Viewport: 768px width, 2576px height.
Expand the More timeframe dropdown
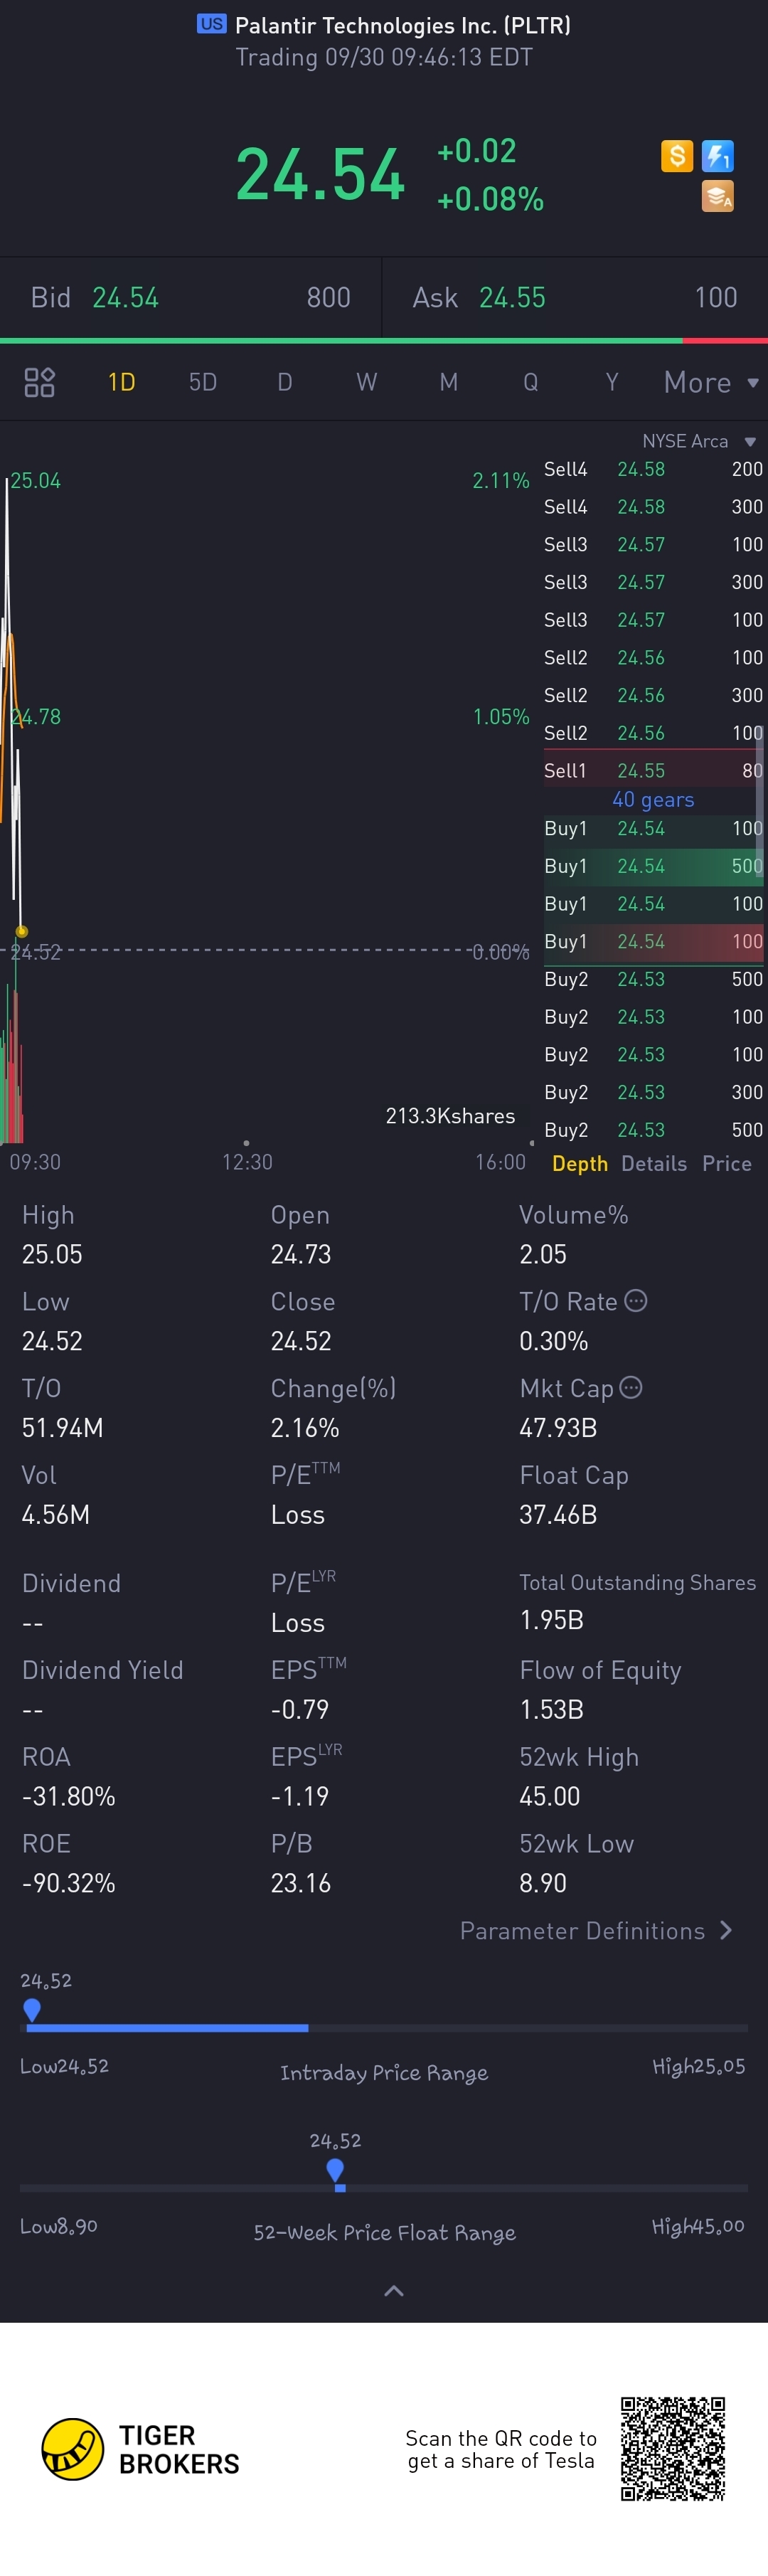pyautogui.click(x=711, y=382)
